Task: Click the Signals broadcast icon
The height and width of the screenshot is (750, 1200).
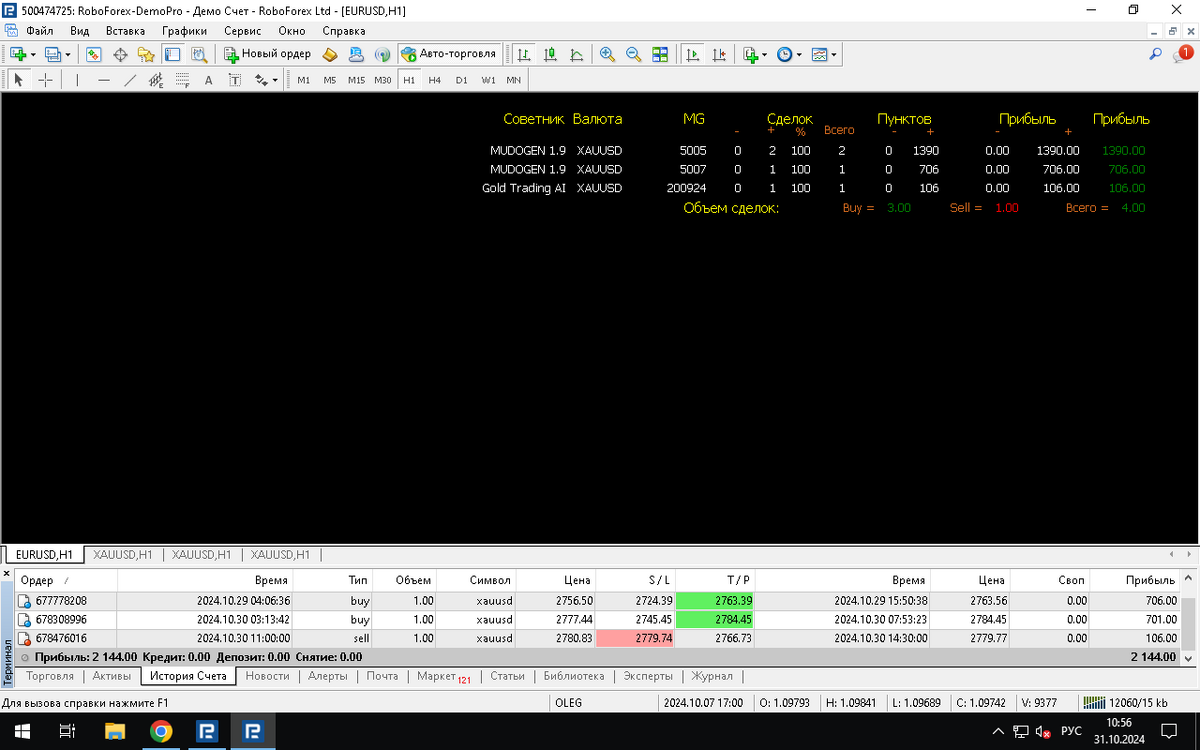Action: point(382,54)
